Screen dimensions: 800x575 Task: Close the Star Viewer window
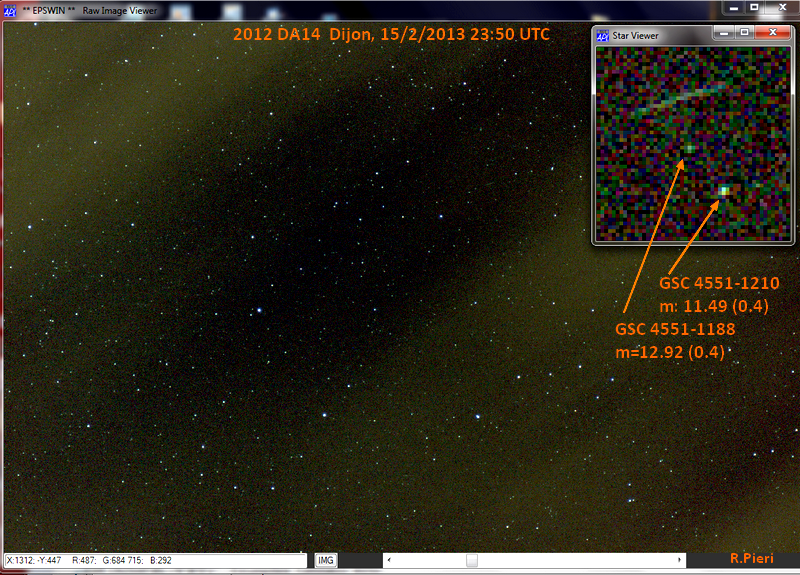[x=771, y=33]
